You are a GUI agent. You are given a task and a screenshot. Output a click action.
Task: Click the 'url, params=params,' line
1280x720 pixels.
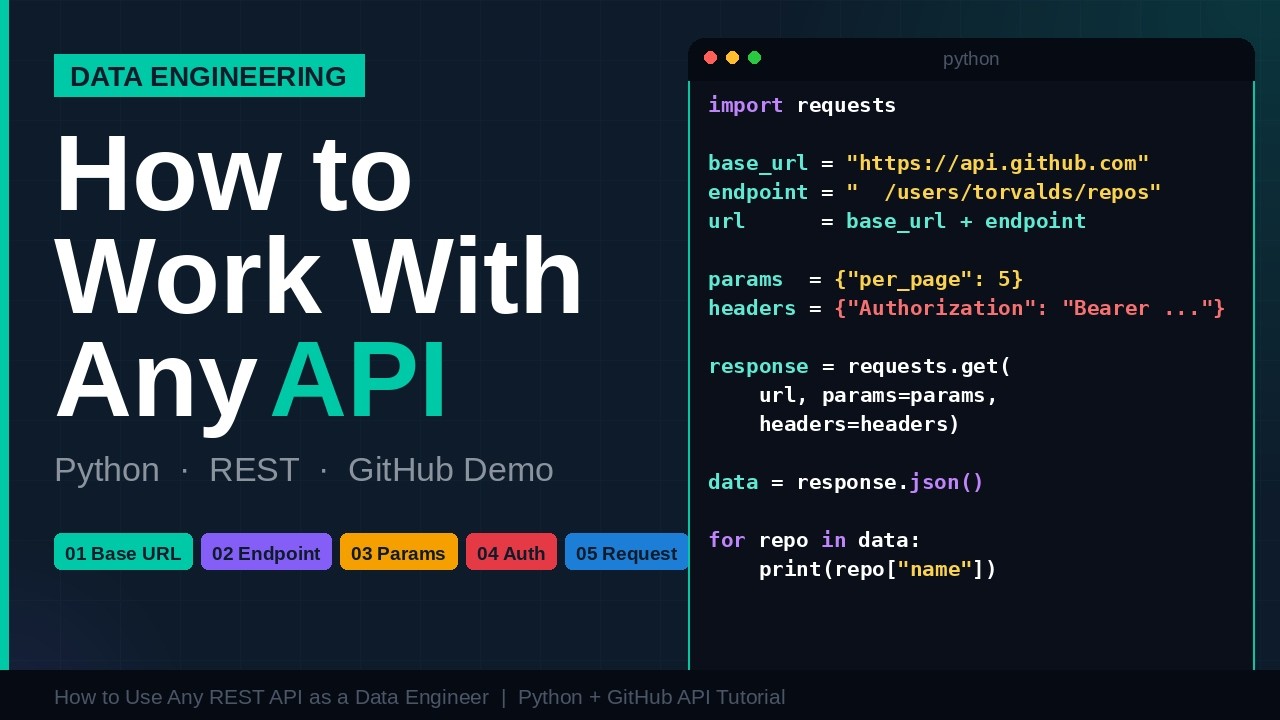(x=879, y=395)
